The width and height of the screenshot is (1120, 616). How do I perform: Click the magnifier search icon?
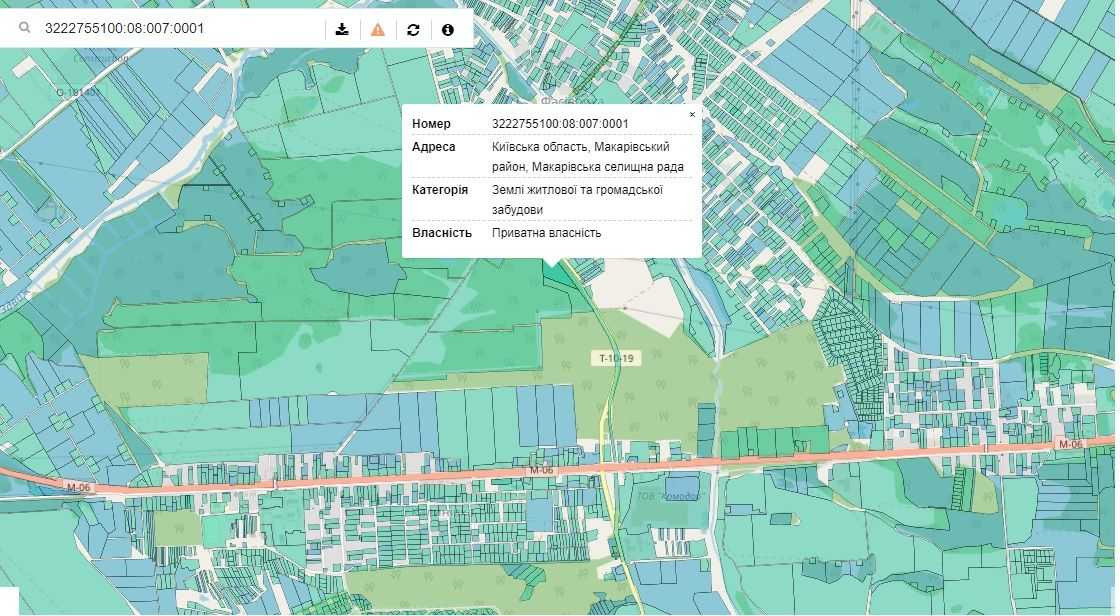24,29
